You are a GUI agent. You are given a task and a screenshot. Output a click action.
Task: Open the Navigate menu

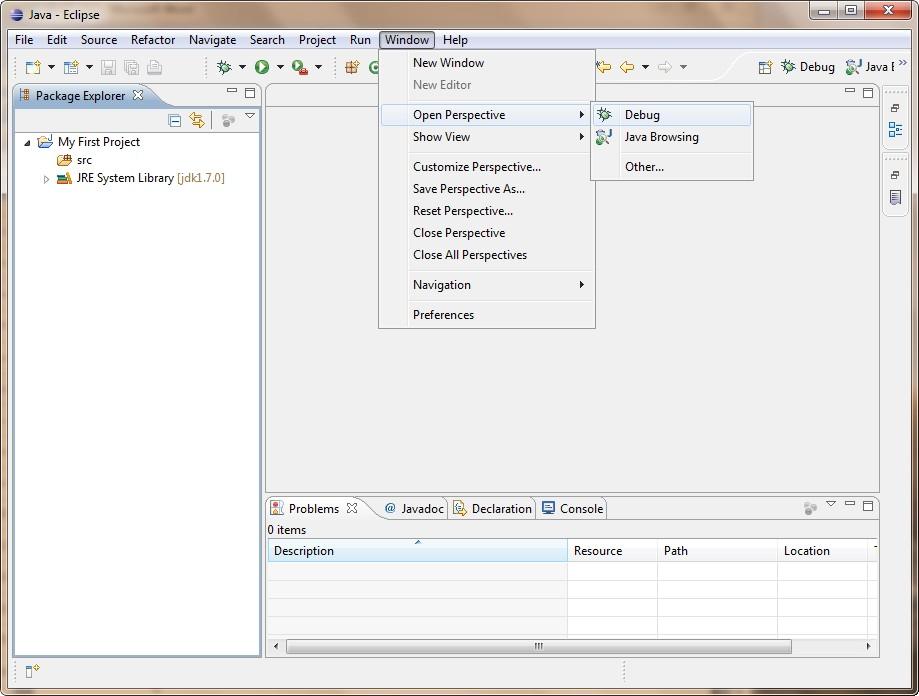coord(212,40)
